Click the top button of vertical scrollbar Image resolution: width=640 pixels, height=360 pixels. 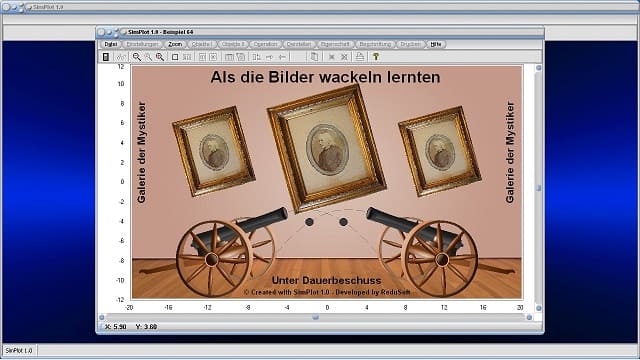[x=538, y=68]
